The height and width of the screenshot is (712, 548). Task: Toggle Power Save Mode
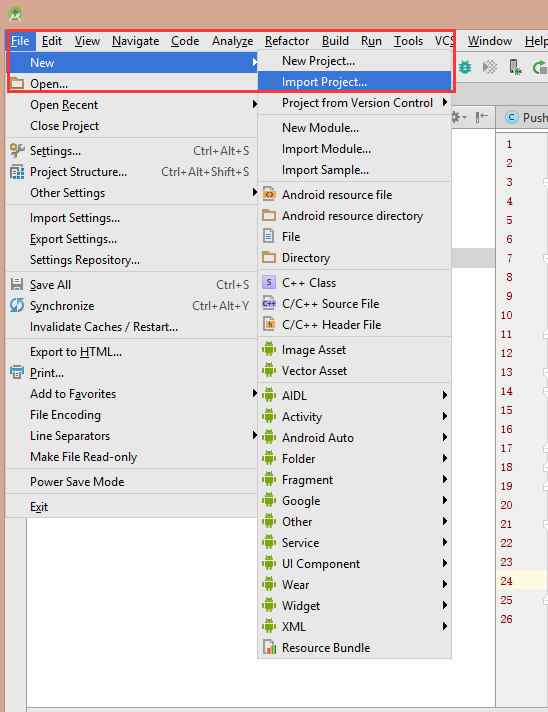pyautogui.click(x=132, y=481)
